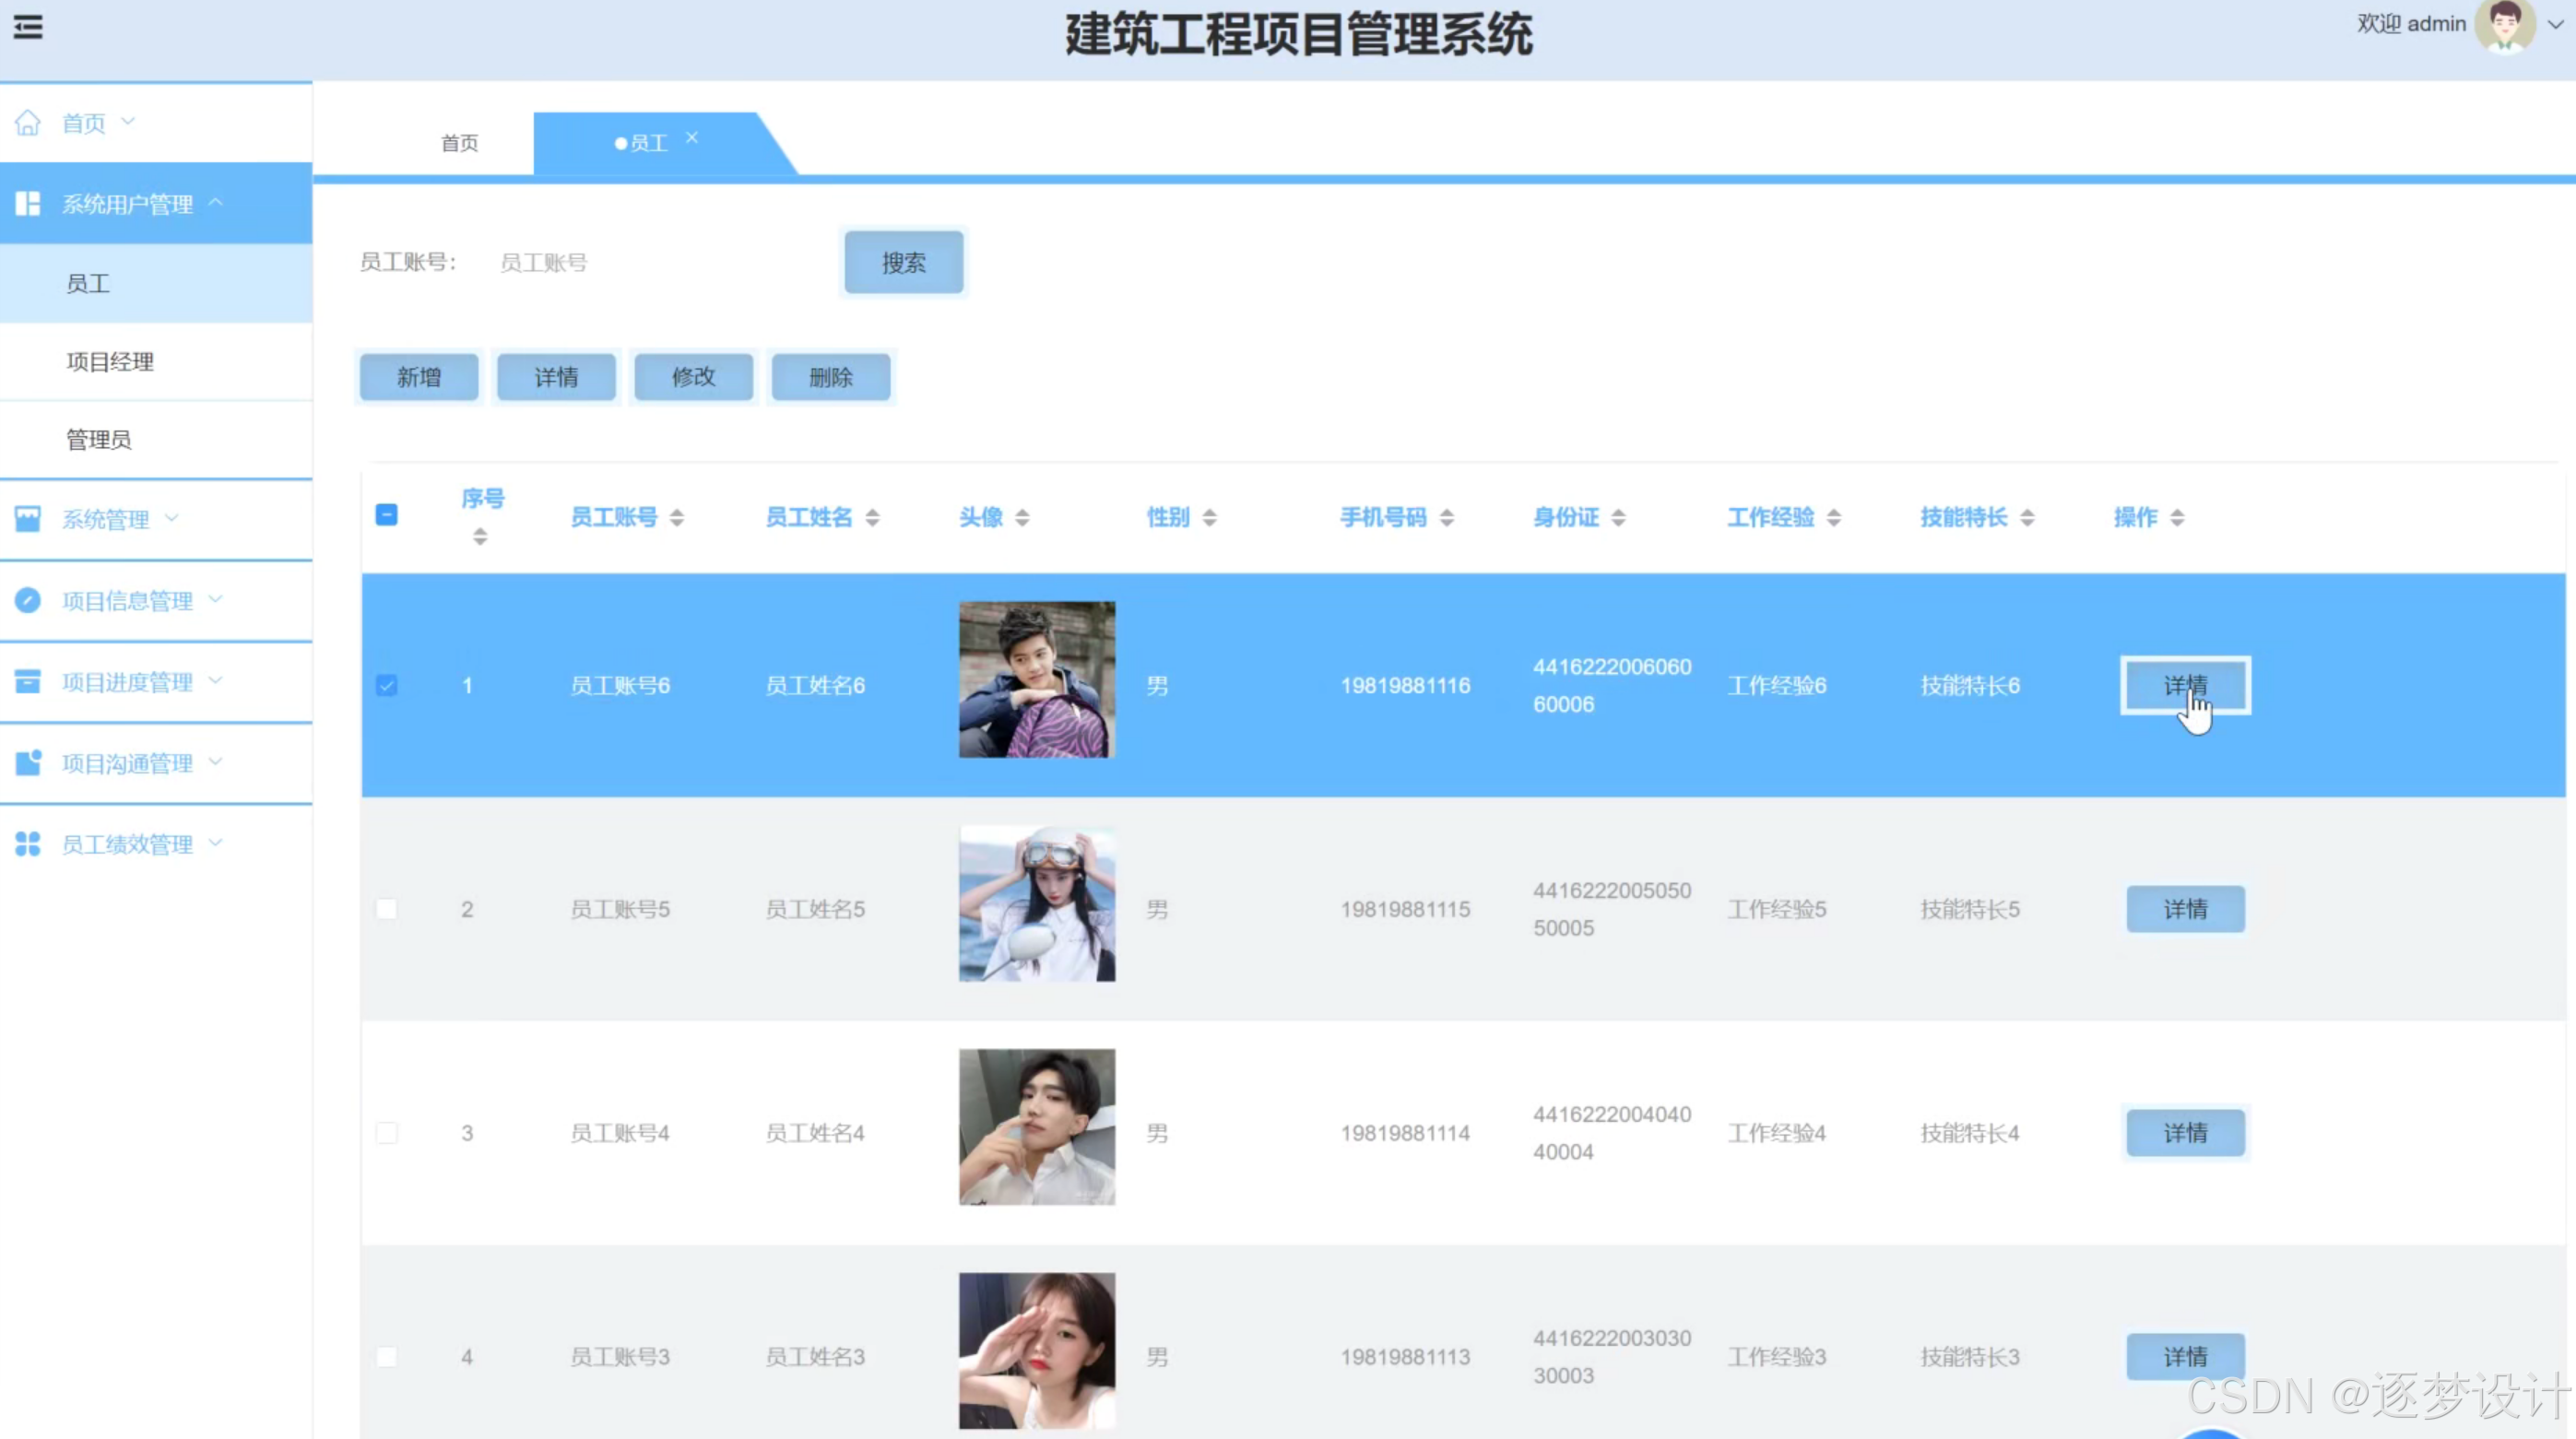Check the row 2 员工账号5 checkbox

tap(386, 909)
